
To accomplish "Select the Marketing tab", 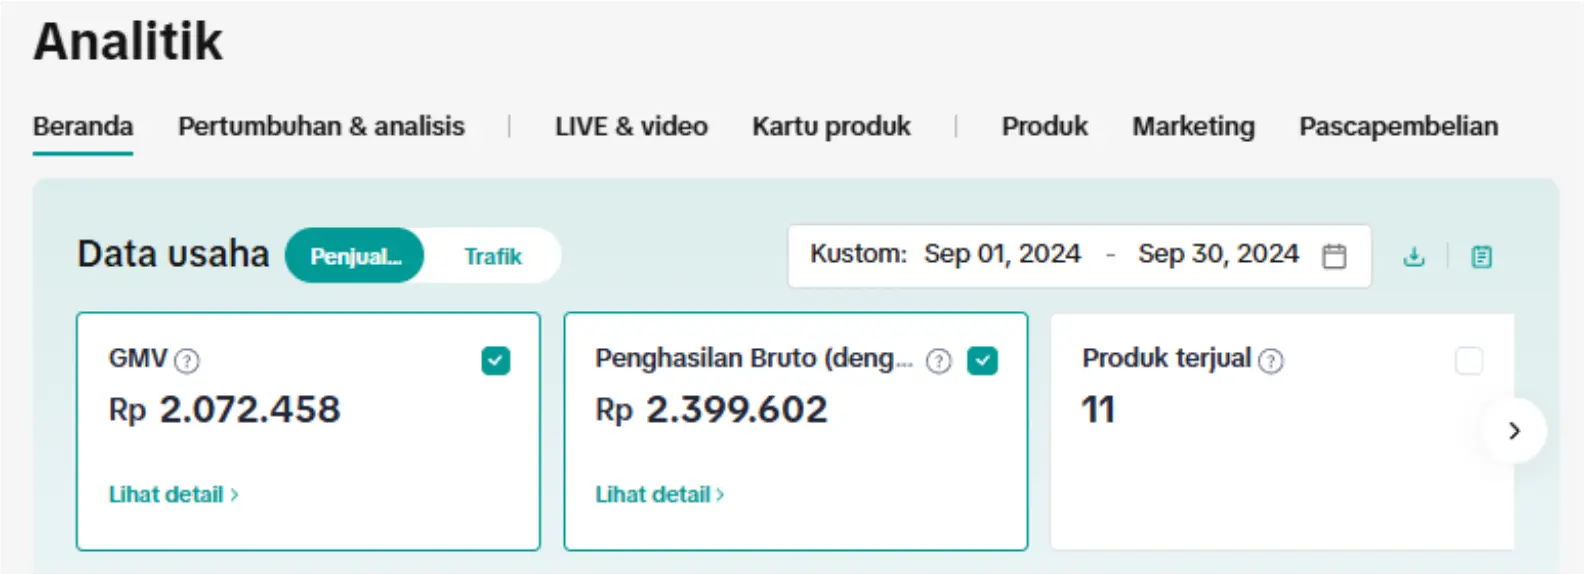I will coord(1193,127).
